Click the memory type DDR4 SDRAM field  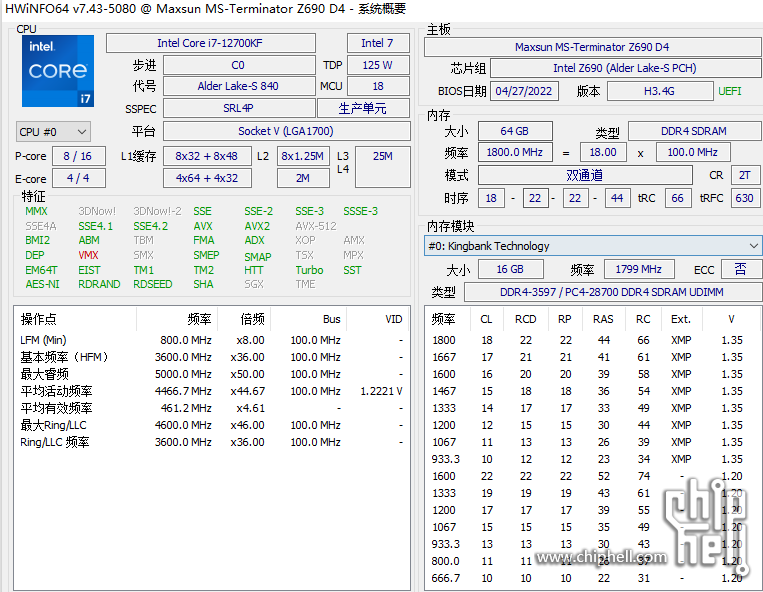(x=694, y=131)
